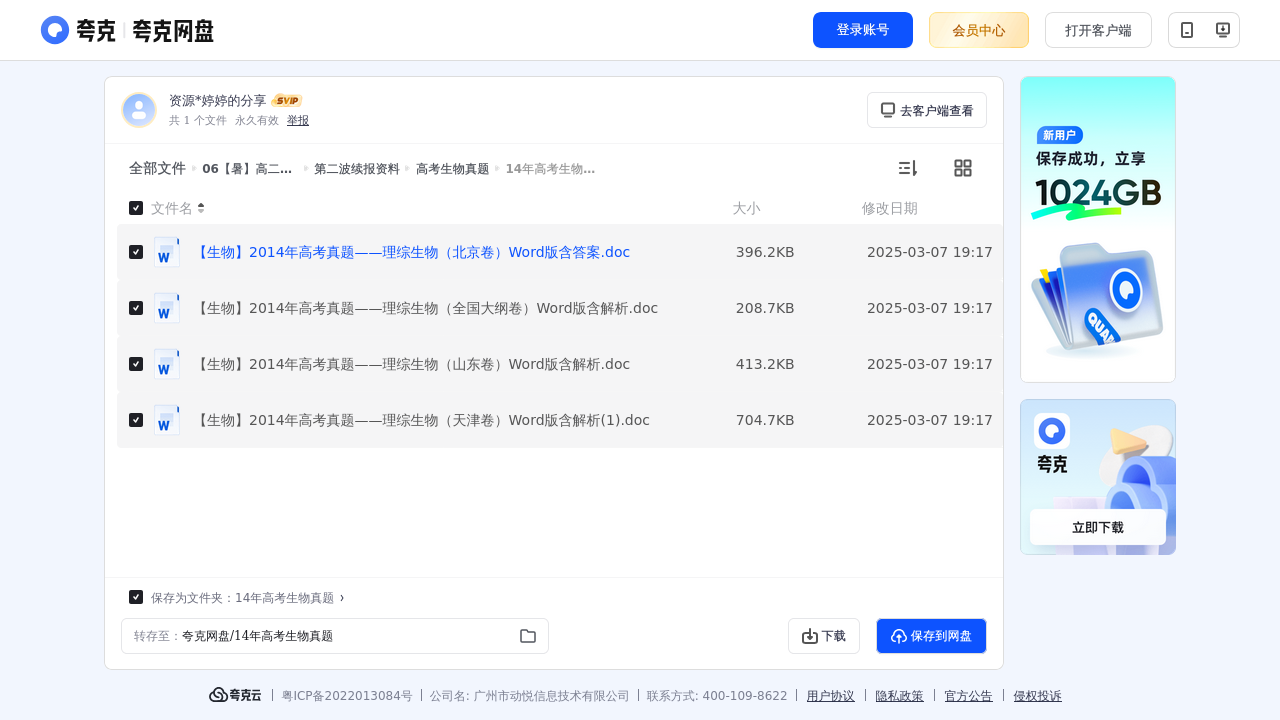
Task: Click the Quark logo icon
Action: coord(55,30)
